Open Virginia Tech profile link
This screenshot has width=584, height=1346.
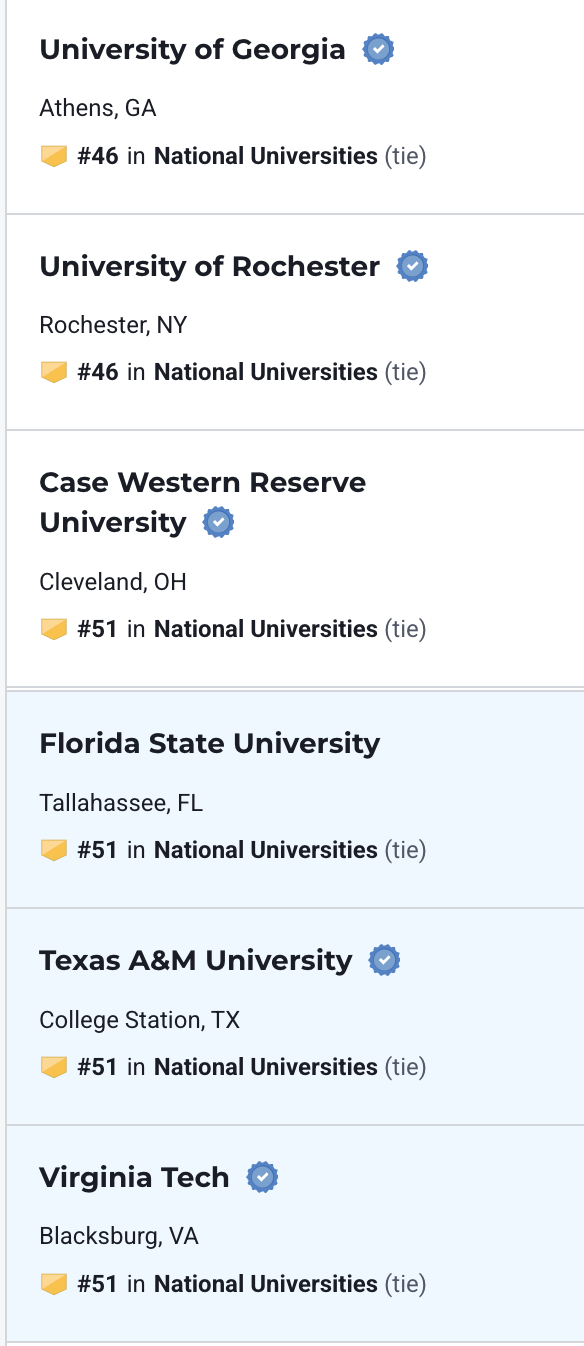(134, 1177)
